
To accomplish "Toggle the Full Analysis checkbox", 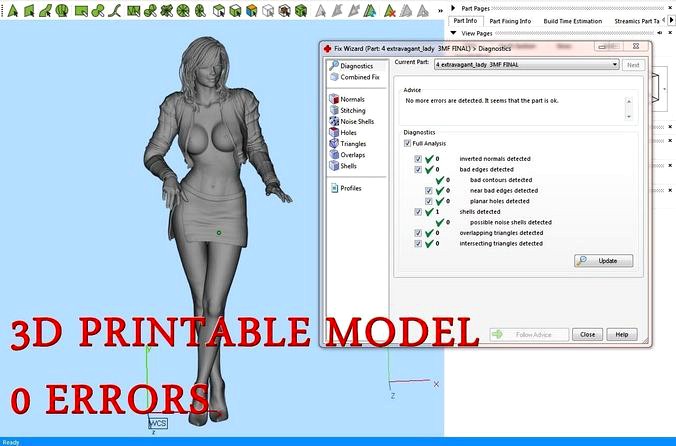I will [x=407, y=143].
